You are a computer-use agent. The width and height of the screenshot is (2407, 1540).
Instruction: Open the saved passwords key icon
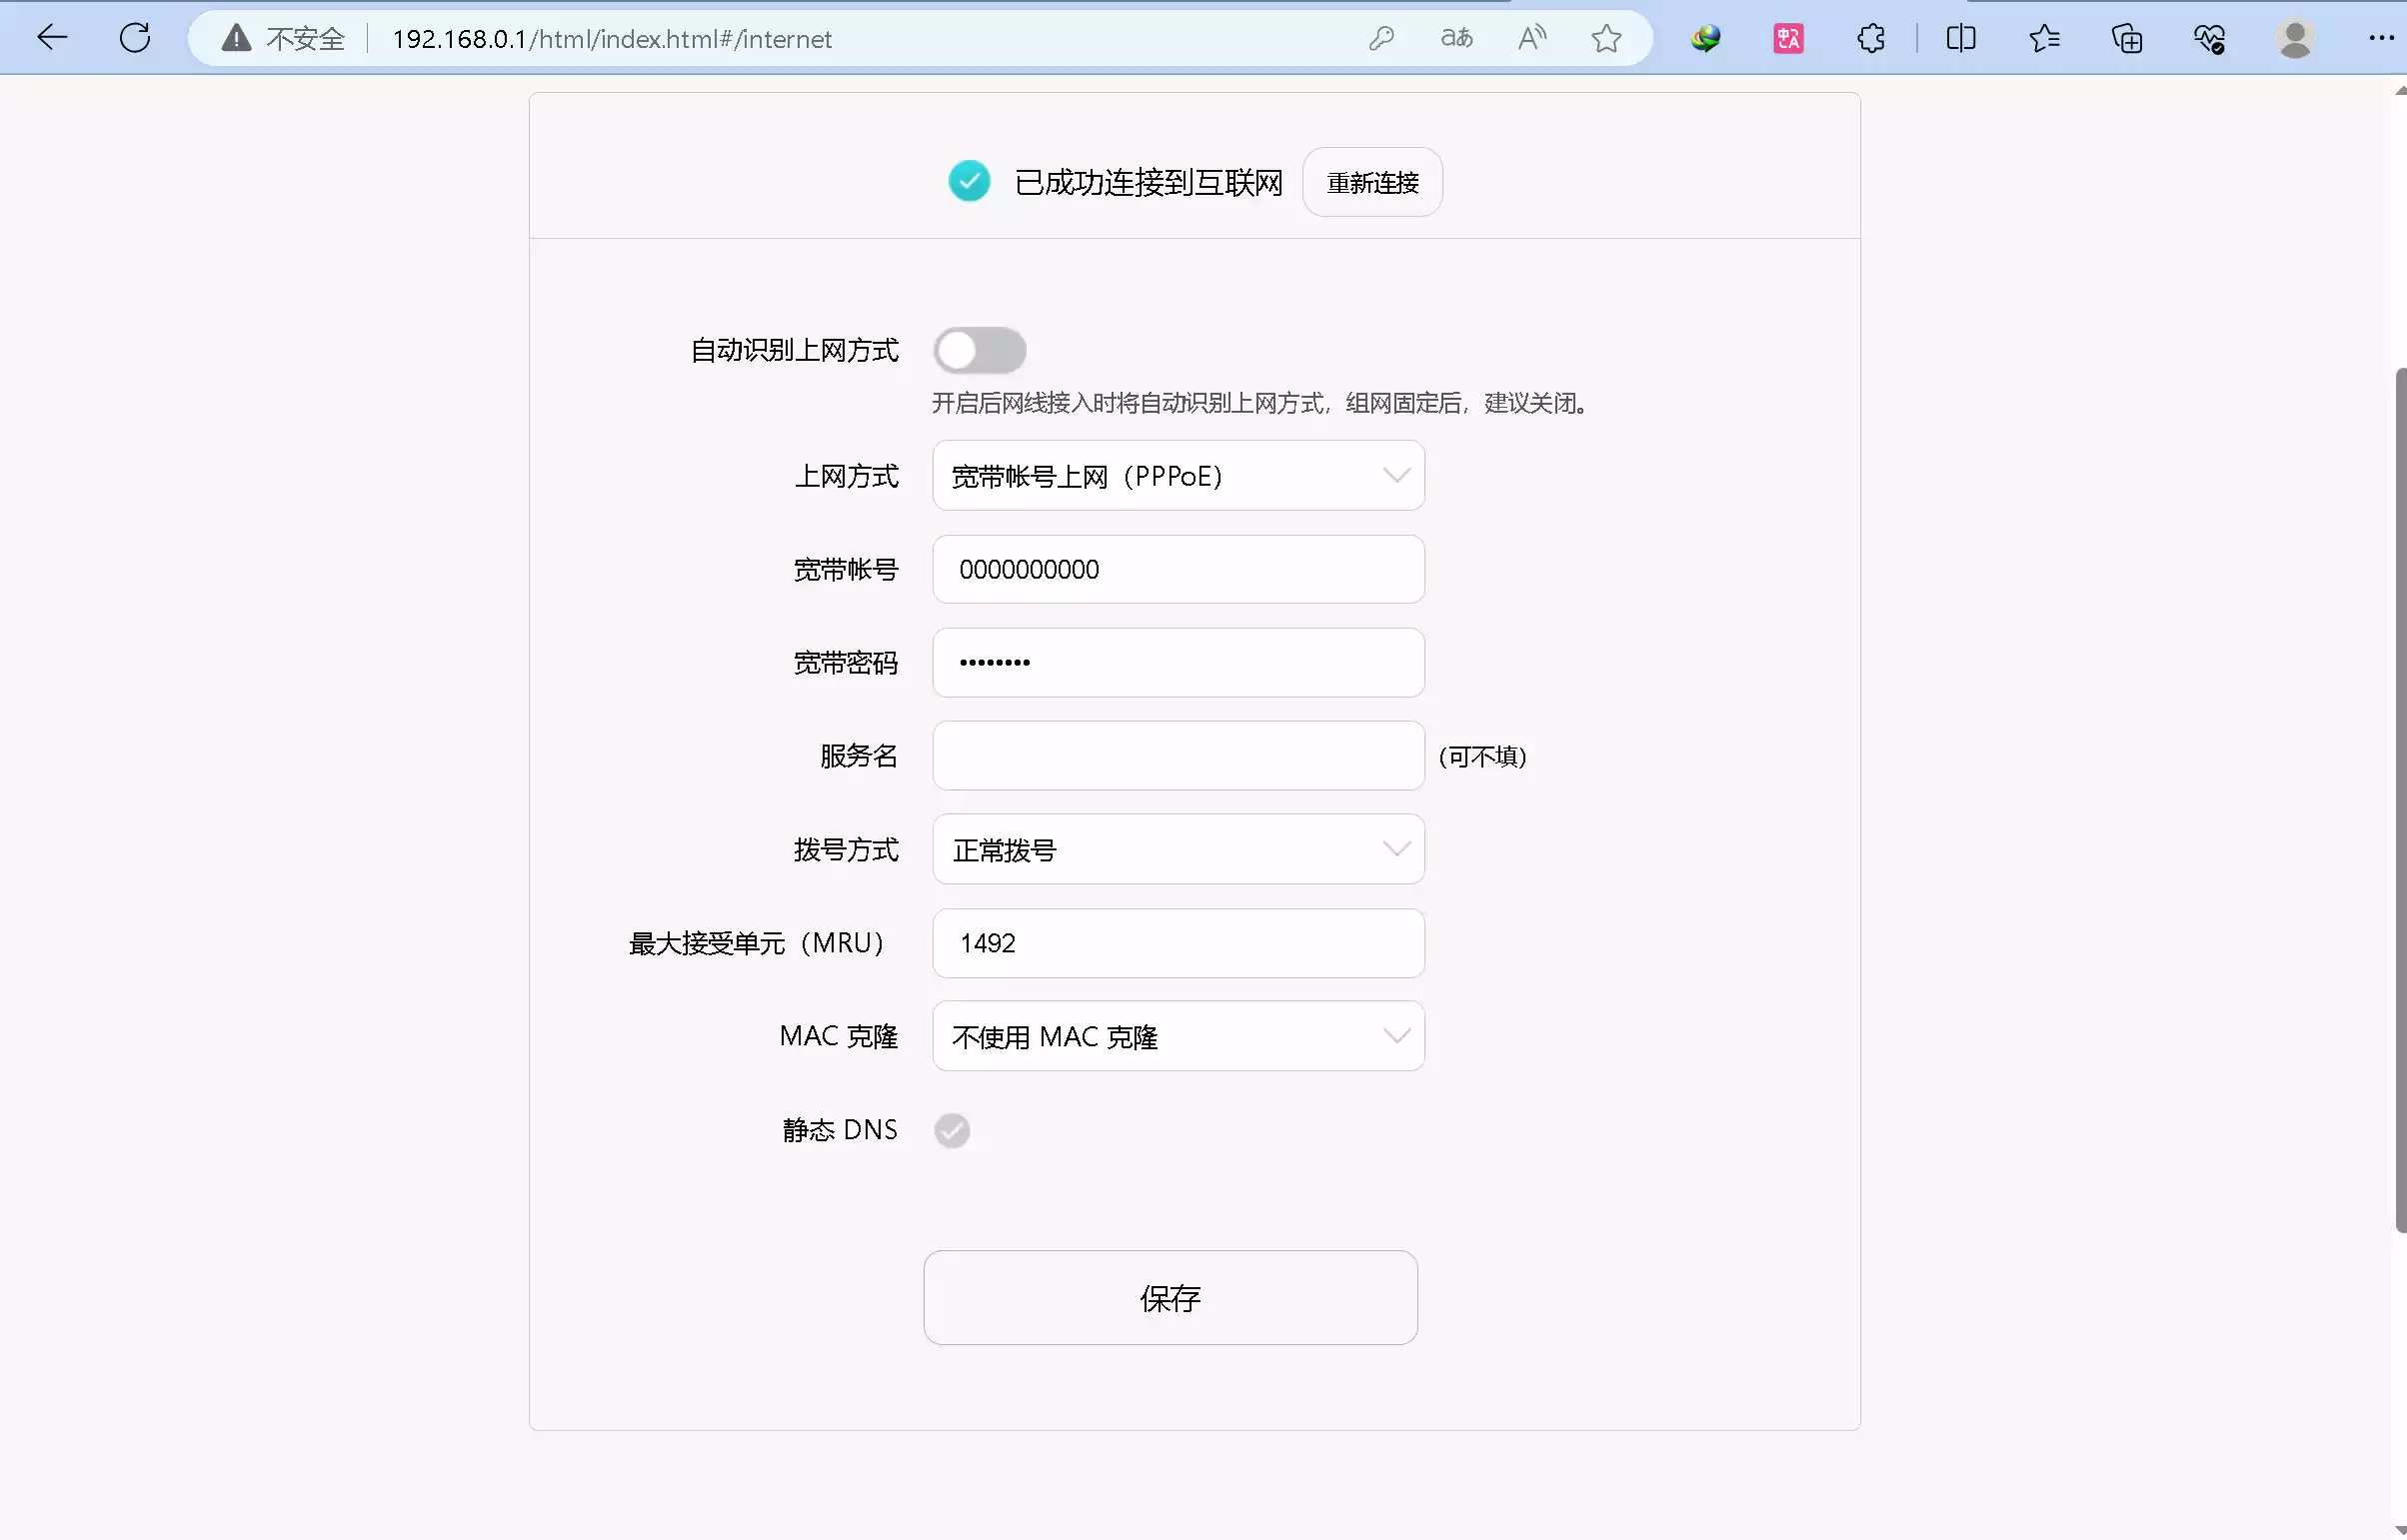point(1381,38)
